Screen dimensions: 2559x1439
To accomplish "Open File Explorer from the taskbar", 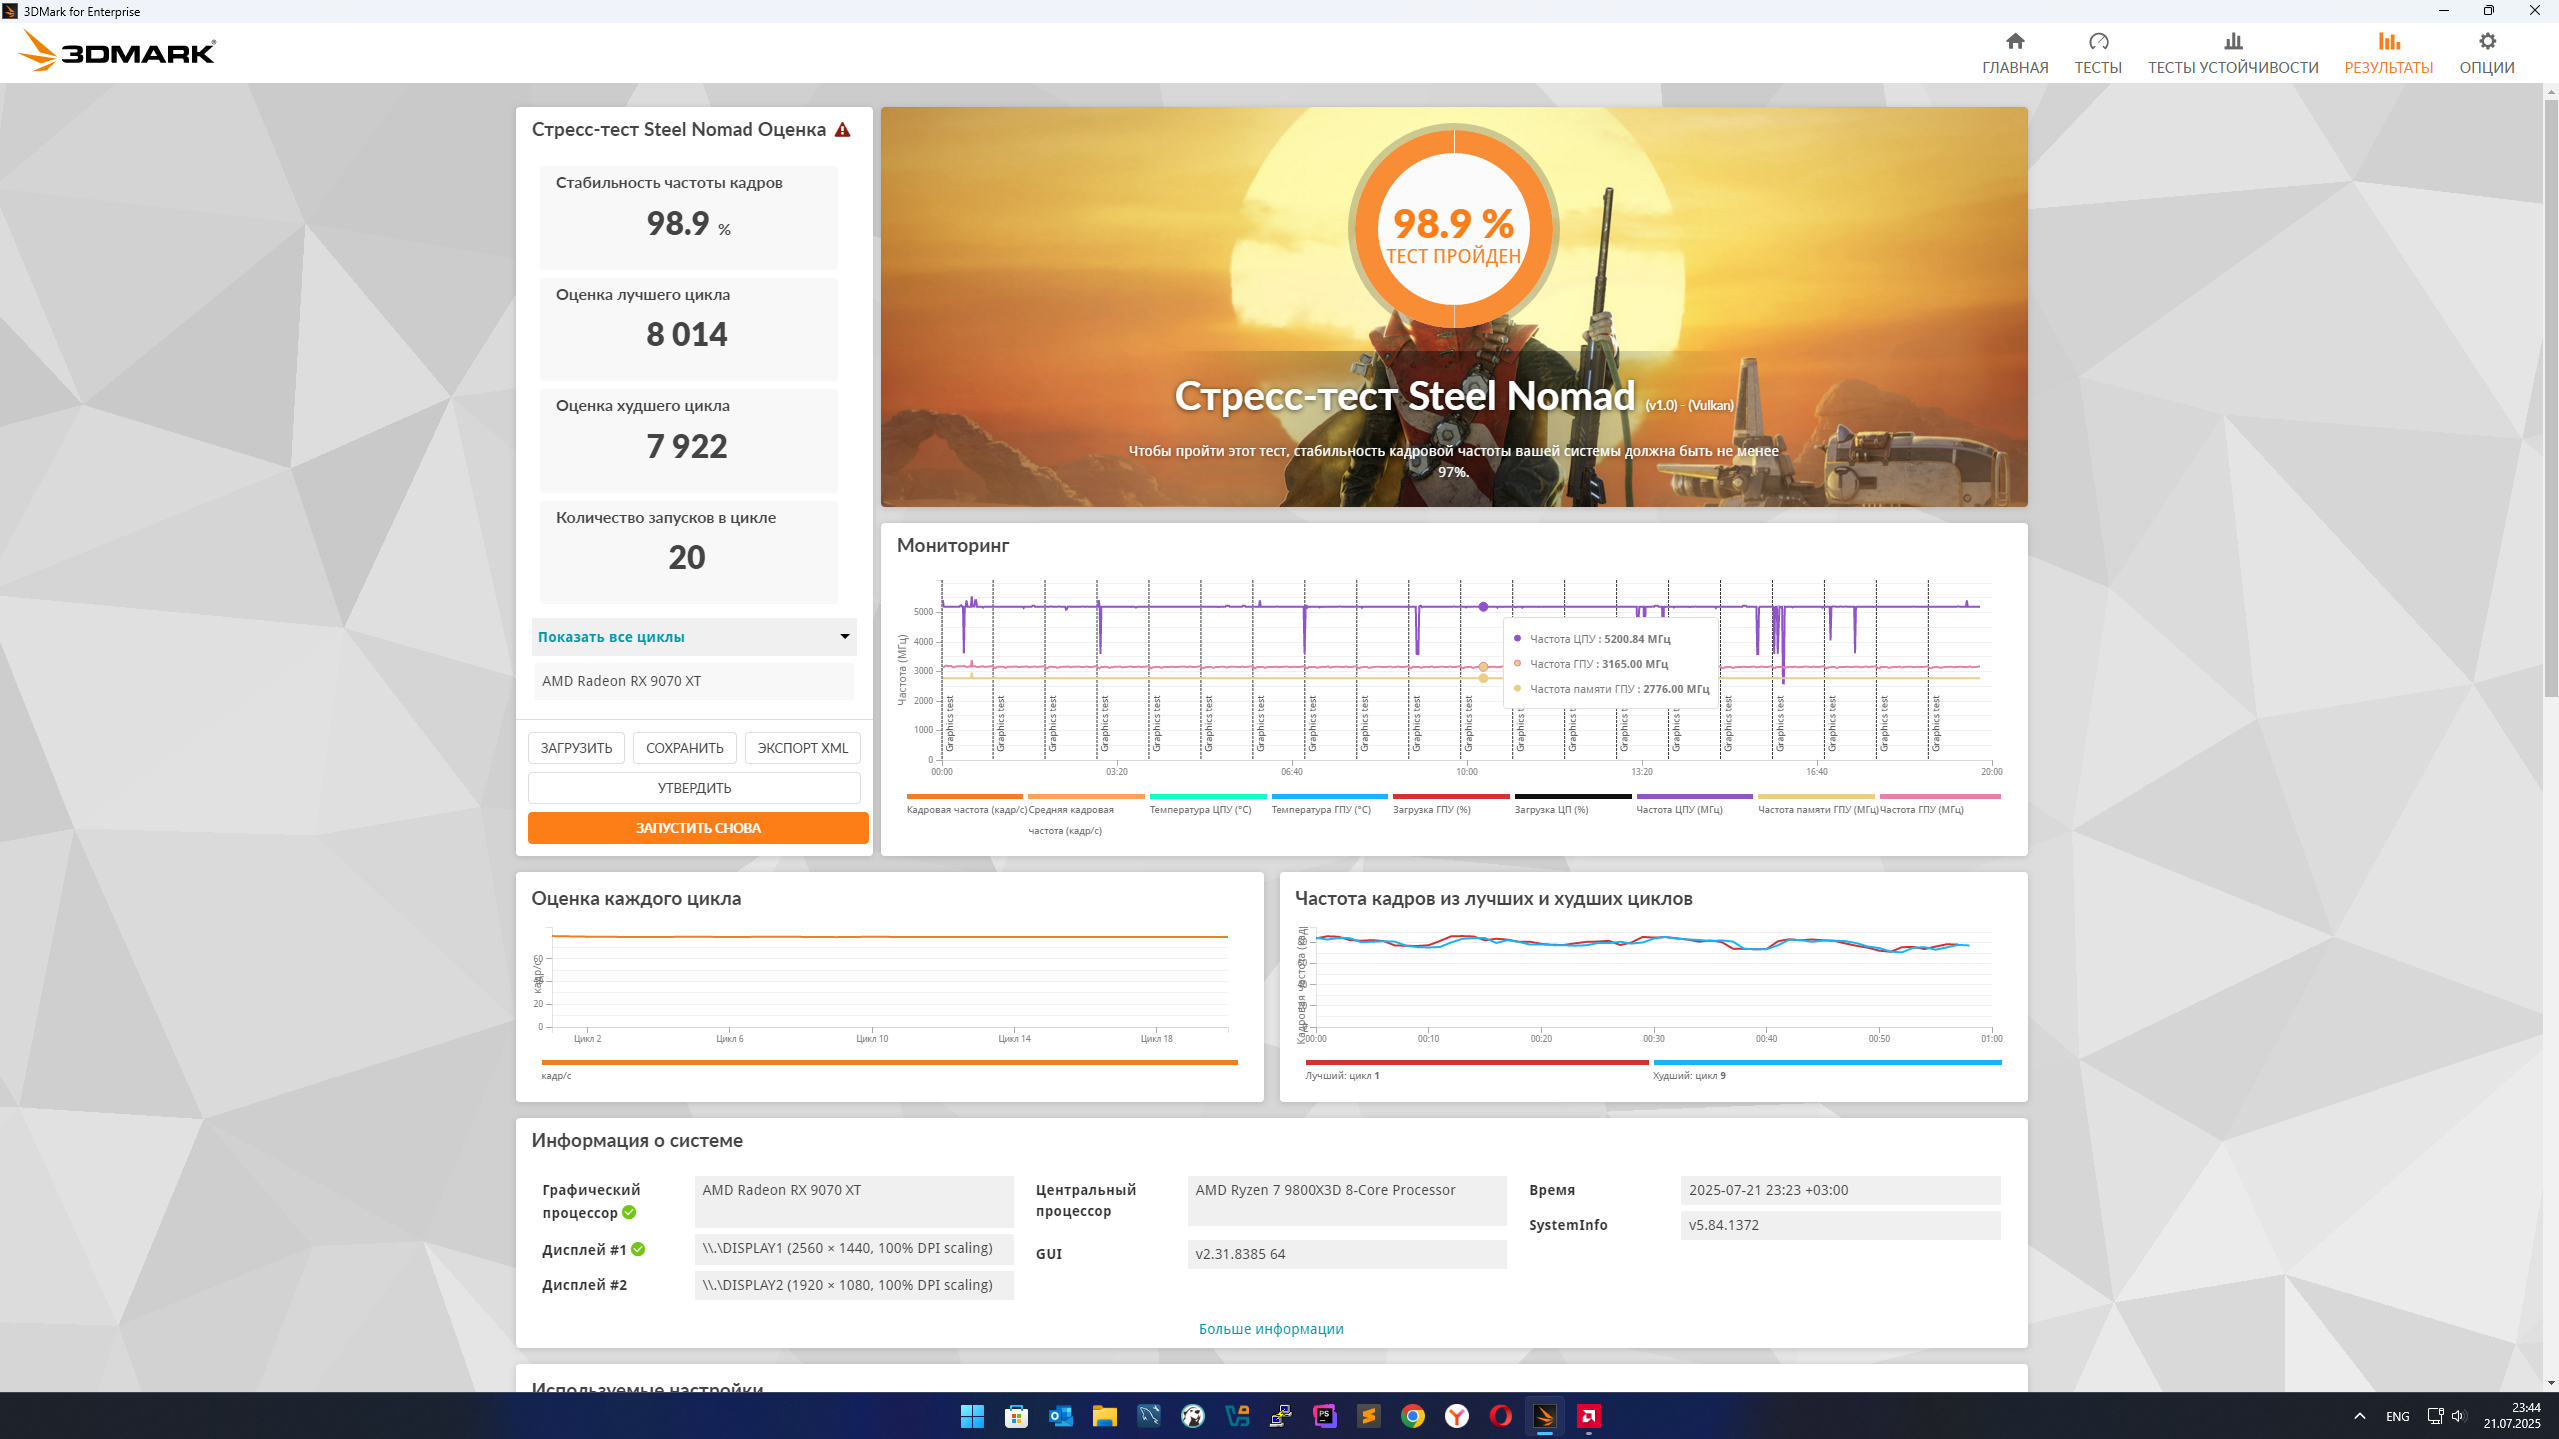I will [1104, 1416].
